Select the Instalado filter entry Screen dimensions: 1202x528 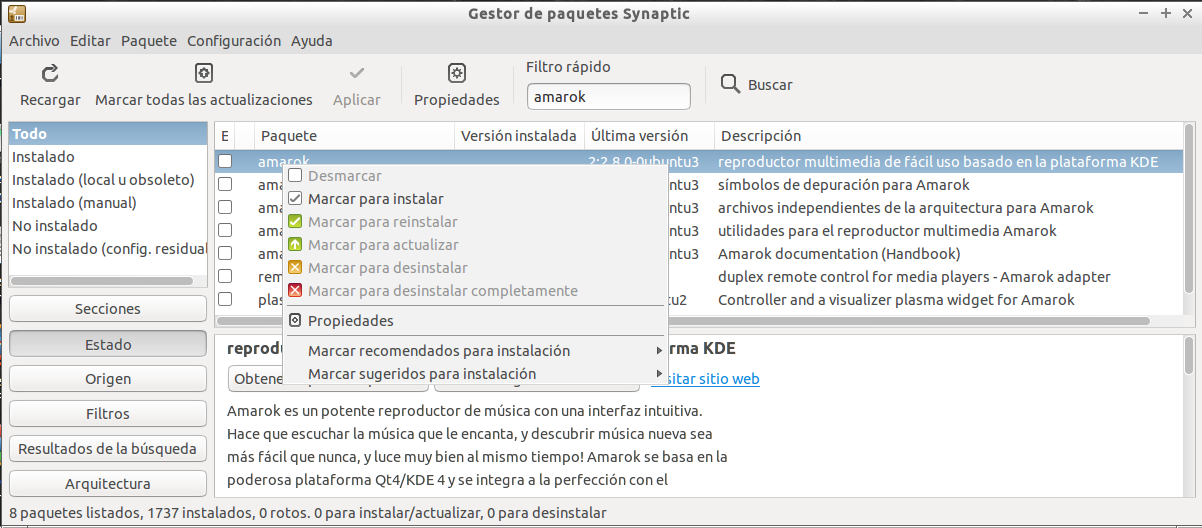tap(108, 157)
